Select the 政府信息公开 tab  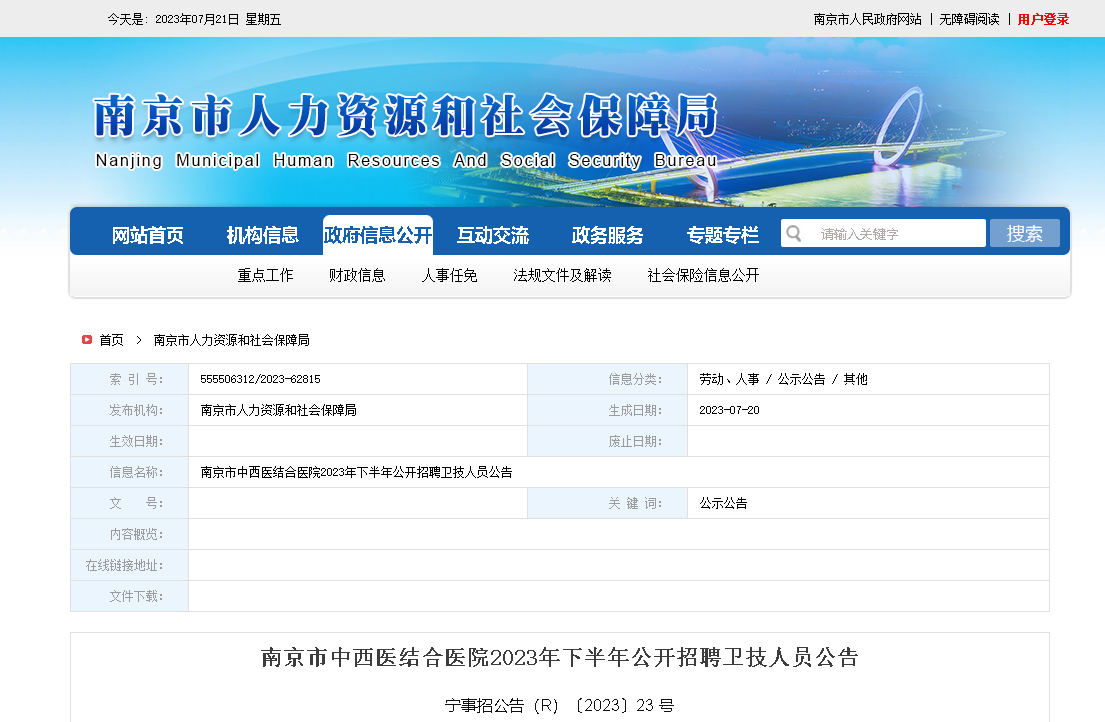[x=377, y=236]
